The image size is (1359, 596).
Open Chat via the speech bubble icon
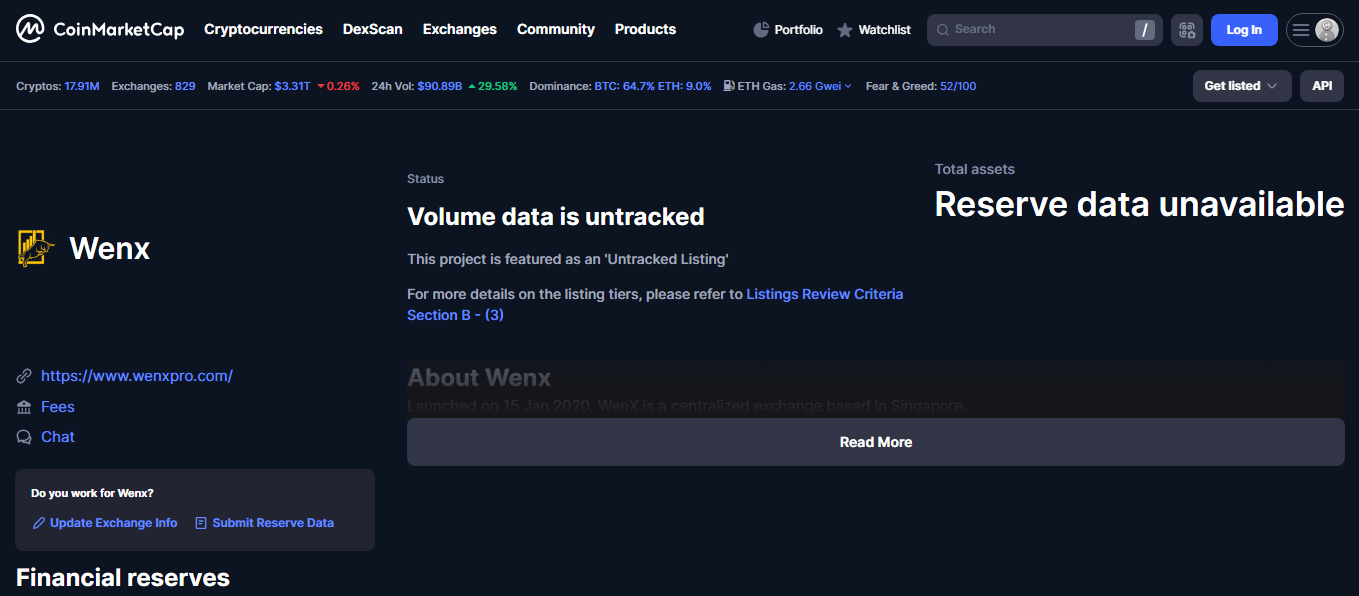pyautogui.click(x=24, y=436)
